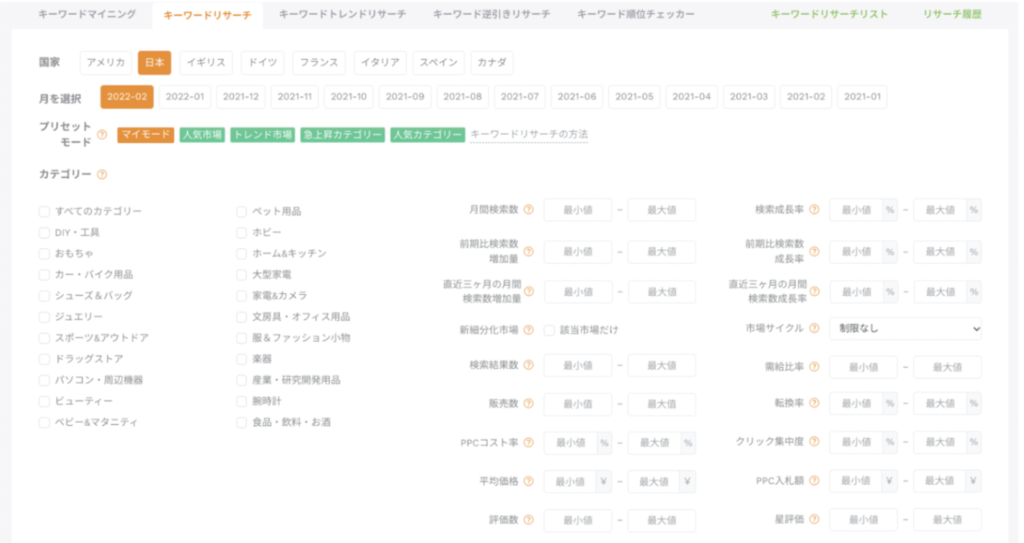
Task: Click the 検索成長率 help icon
Action: coord(814,210)
